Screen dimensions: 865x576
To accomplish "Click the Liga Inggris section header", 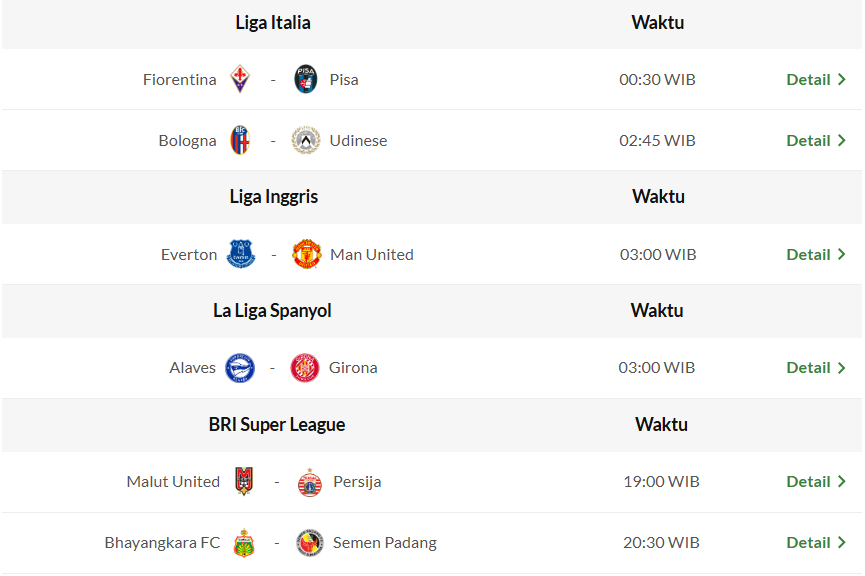I will (273, 196).
